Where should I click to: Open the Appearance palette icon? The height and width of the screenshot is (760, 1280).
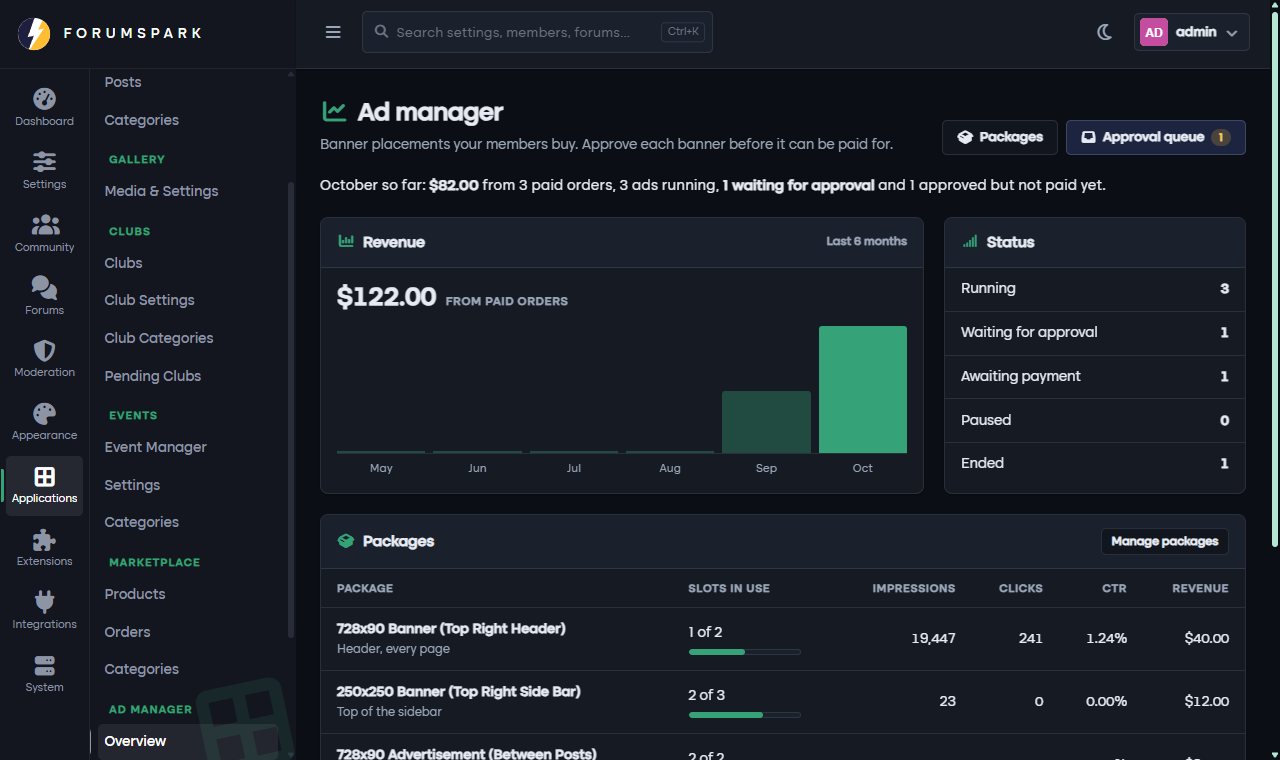[44, 414]
